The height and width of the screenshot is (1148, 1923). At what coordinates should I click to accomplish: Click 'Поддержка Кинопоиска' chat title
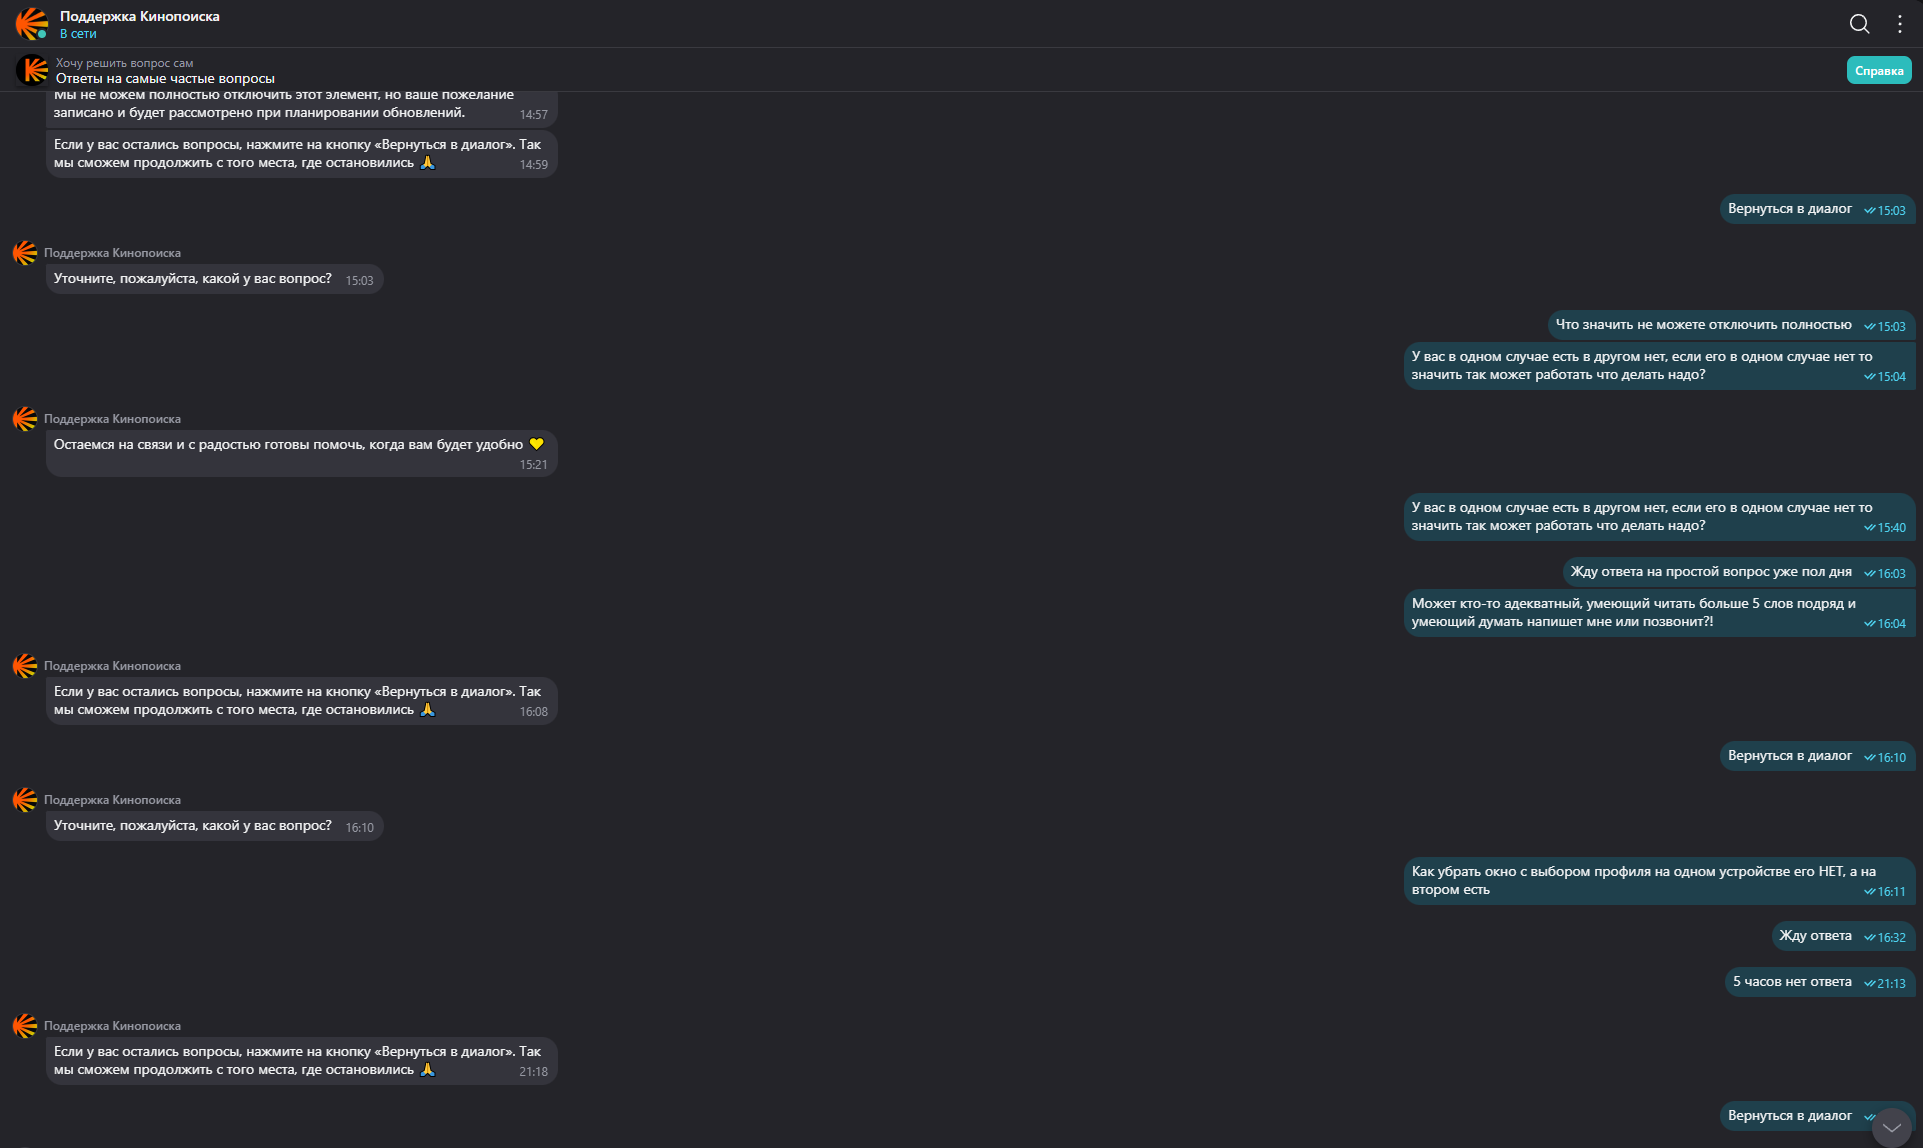pyautogui.click(x=140, y=16)
